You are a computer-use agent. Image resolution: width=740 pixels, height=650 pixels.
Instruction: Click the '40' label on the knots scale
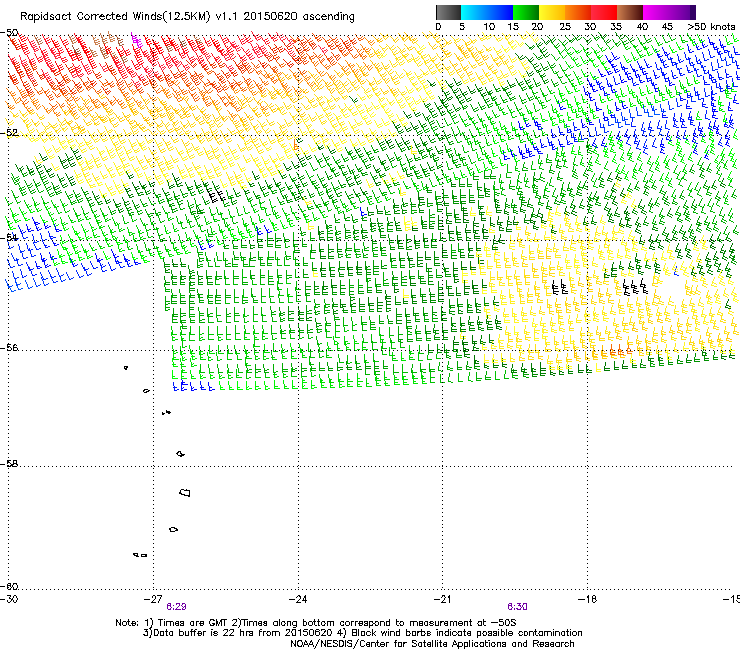[x=642, y=27]
